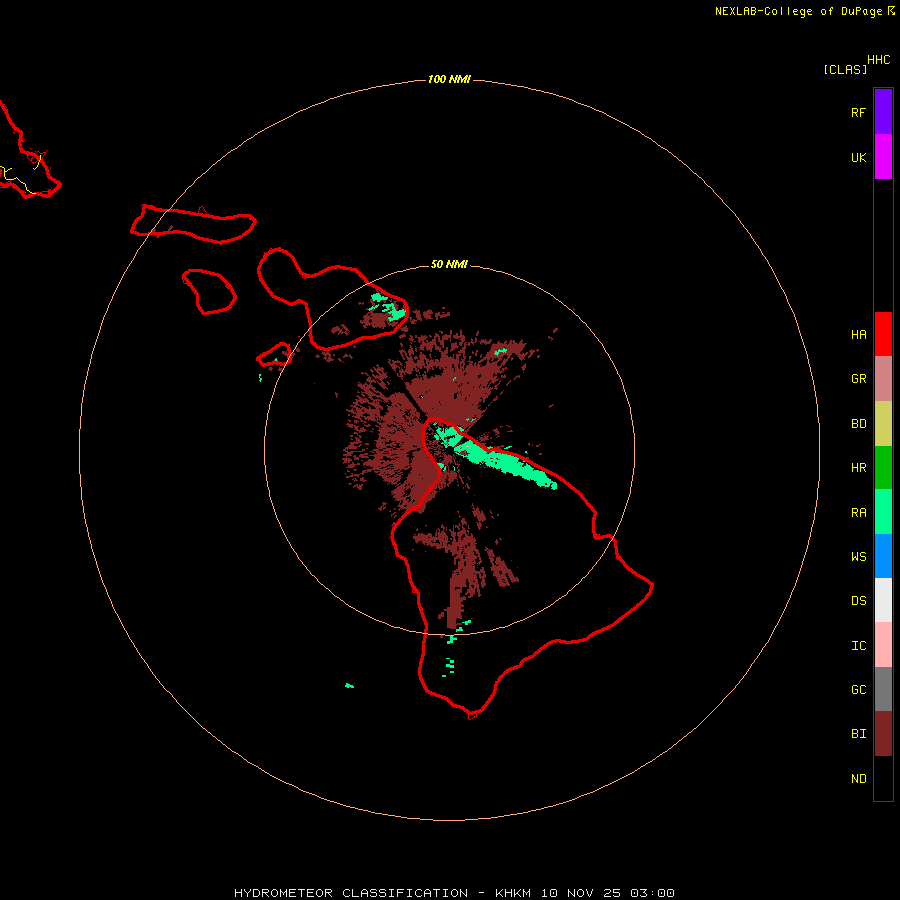Click the HR legend label
Viewport: 900px width, 900px height.
pos(858,468)
